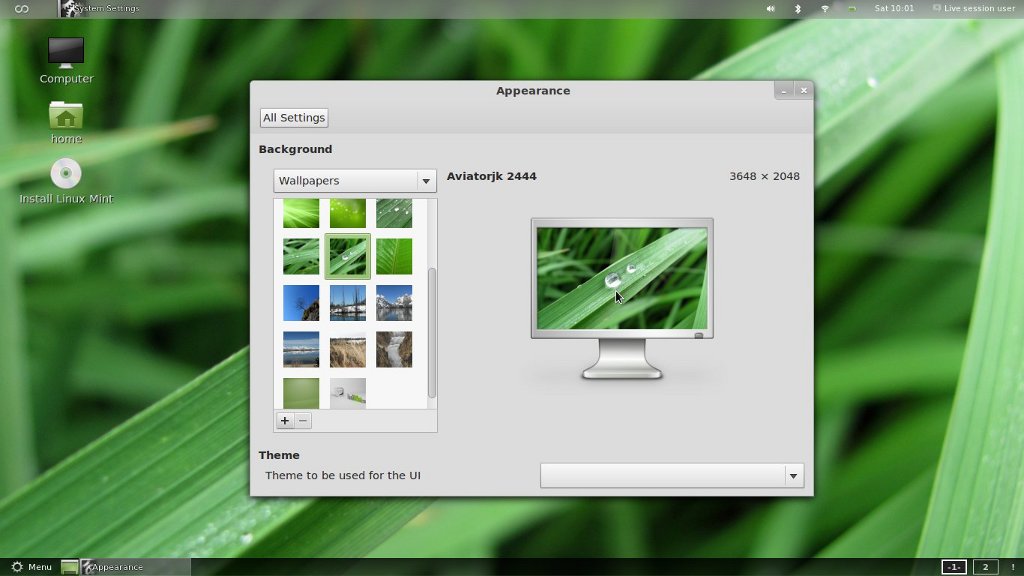Select the highlighted water drop leaf thumbnail
This screenshot has height=576, width=1024.
347,256
